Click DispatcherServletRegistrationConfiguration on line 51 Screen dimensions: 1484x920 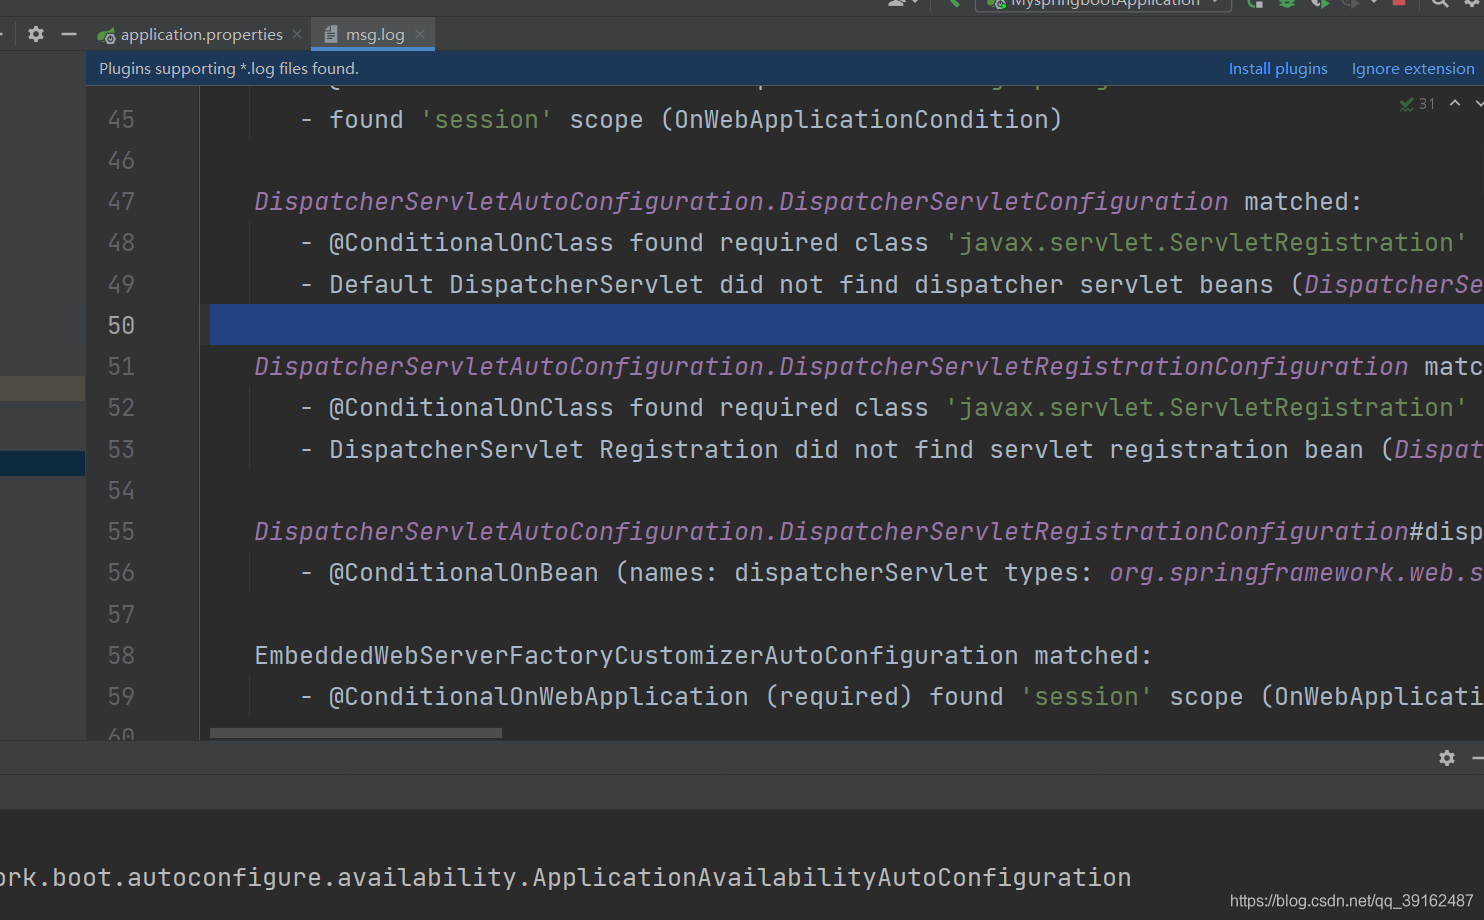1093,367
